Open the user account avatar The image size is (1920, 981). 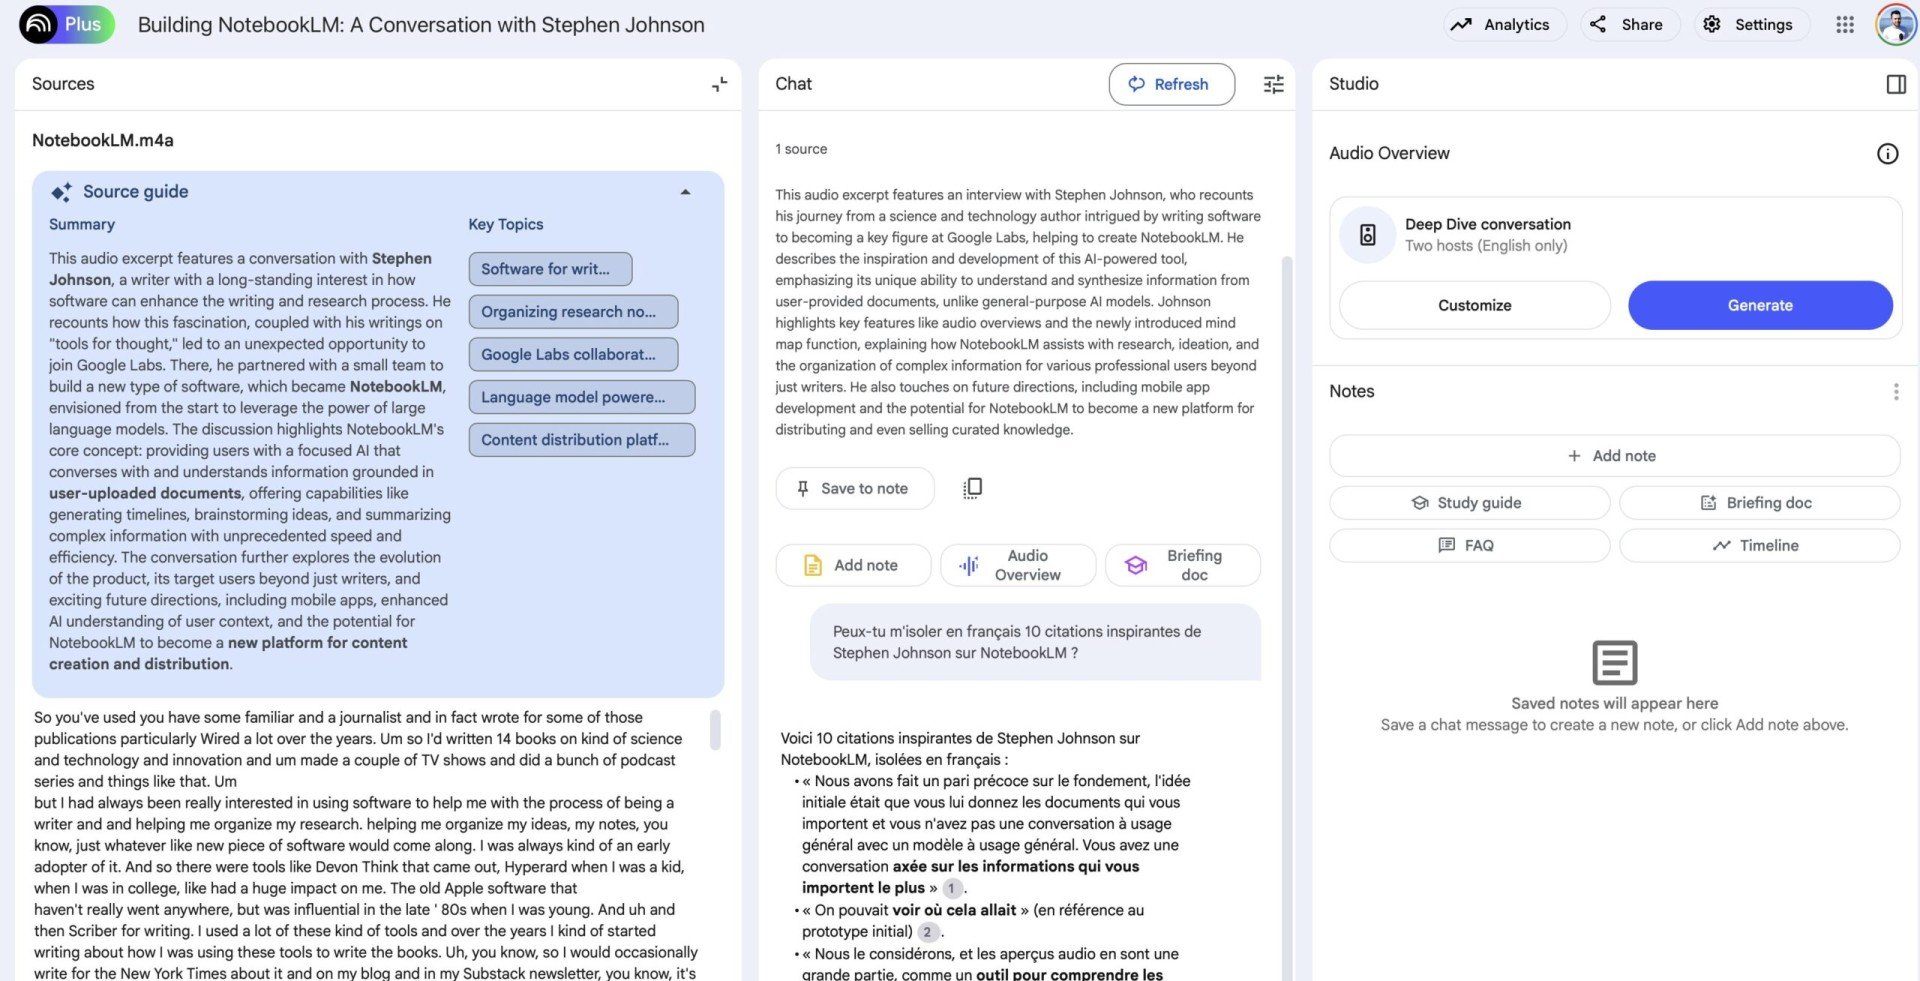[1895, 25]
